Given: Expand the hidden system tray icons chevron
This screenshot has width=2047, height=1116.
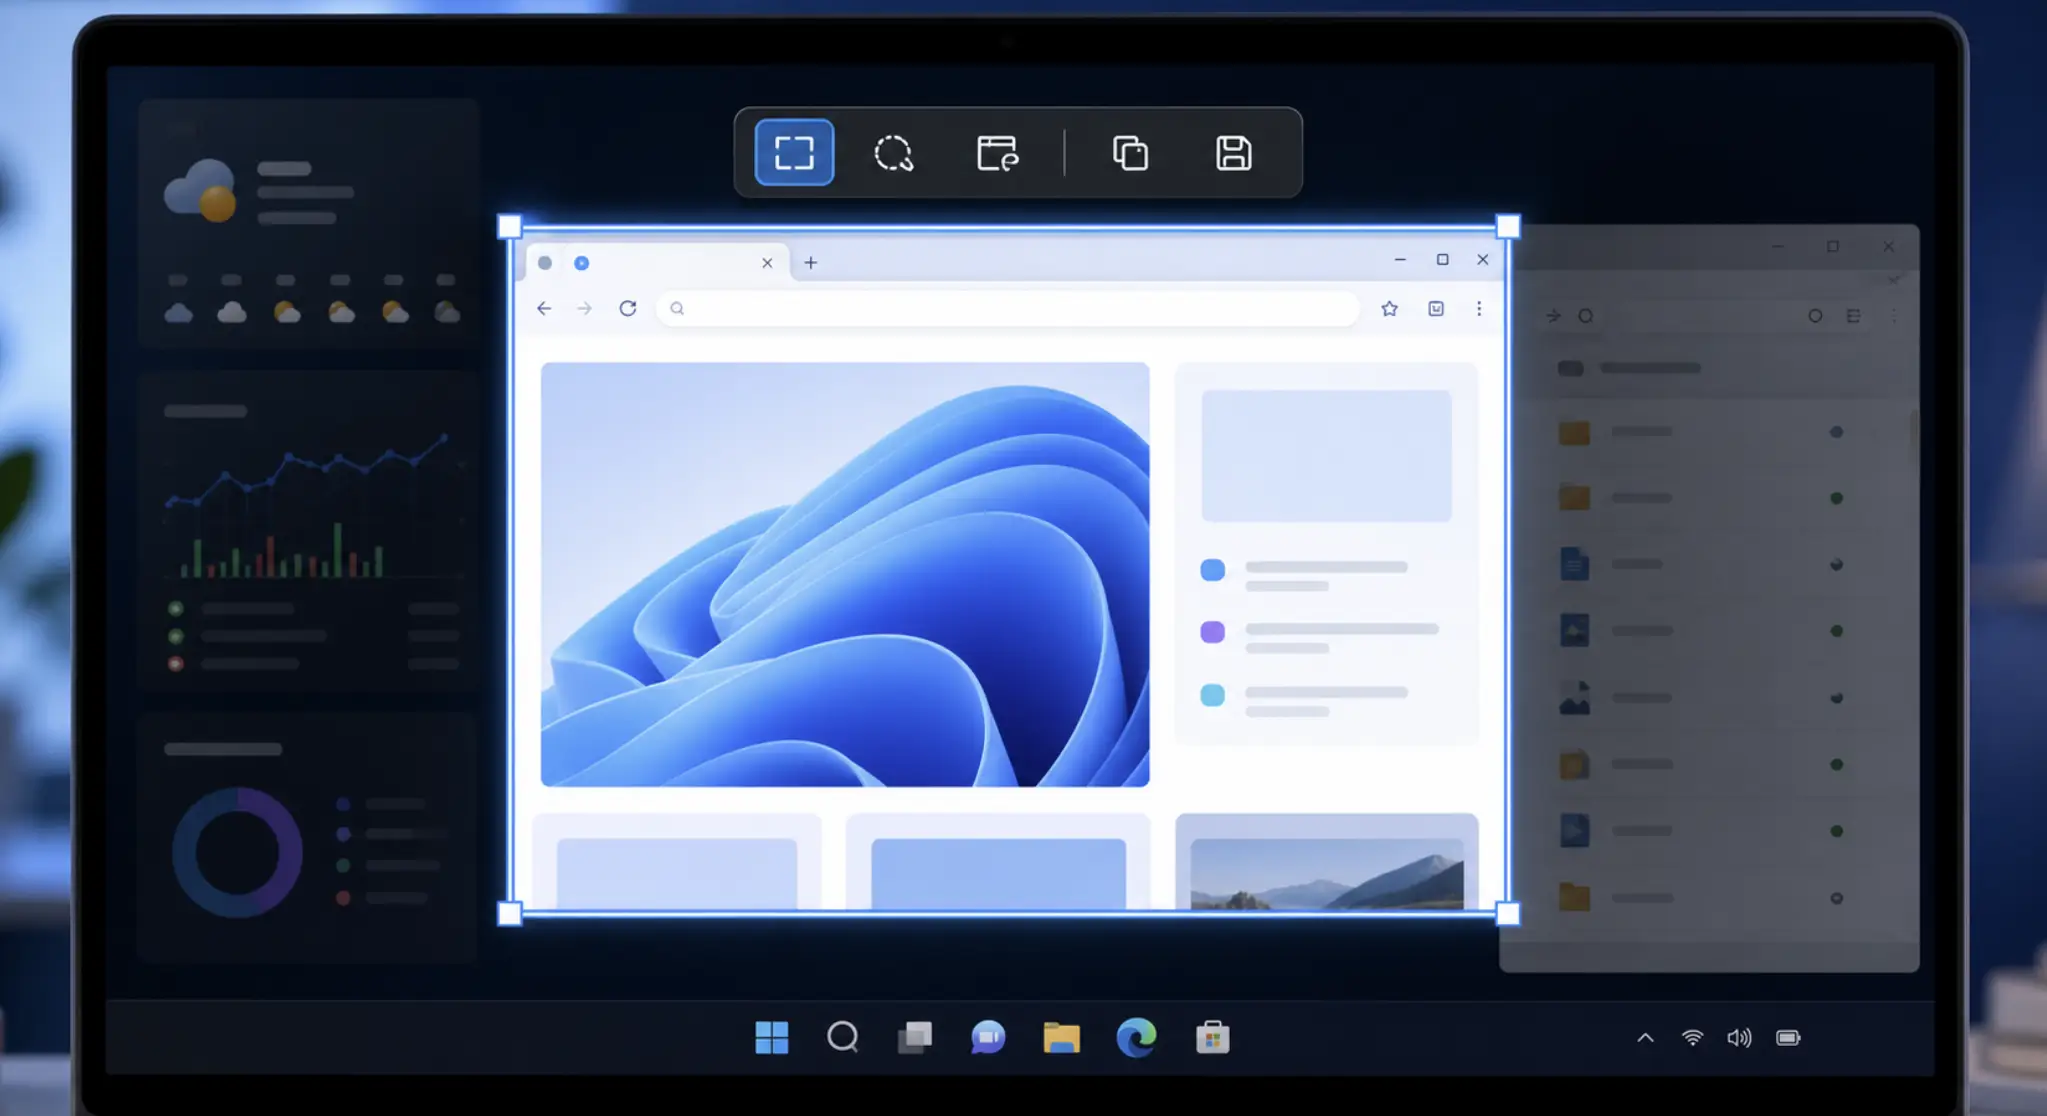Looking at the screenshot, I should coord(1645,1038).
